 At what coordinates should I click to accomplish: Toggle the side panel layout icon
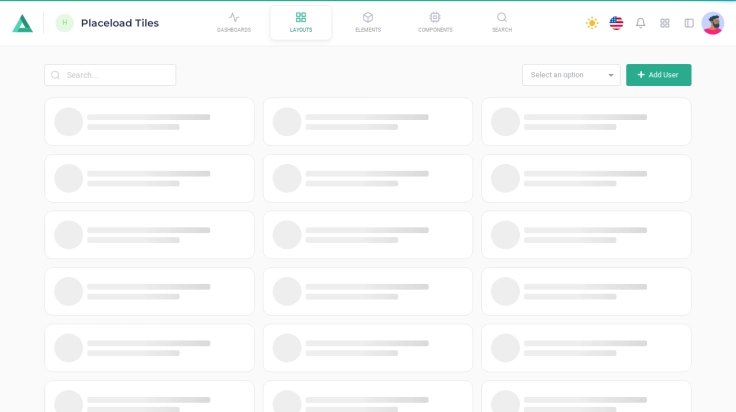pos(689,23)
